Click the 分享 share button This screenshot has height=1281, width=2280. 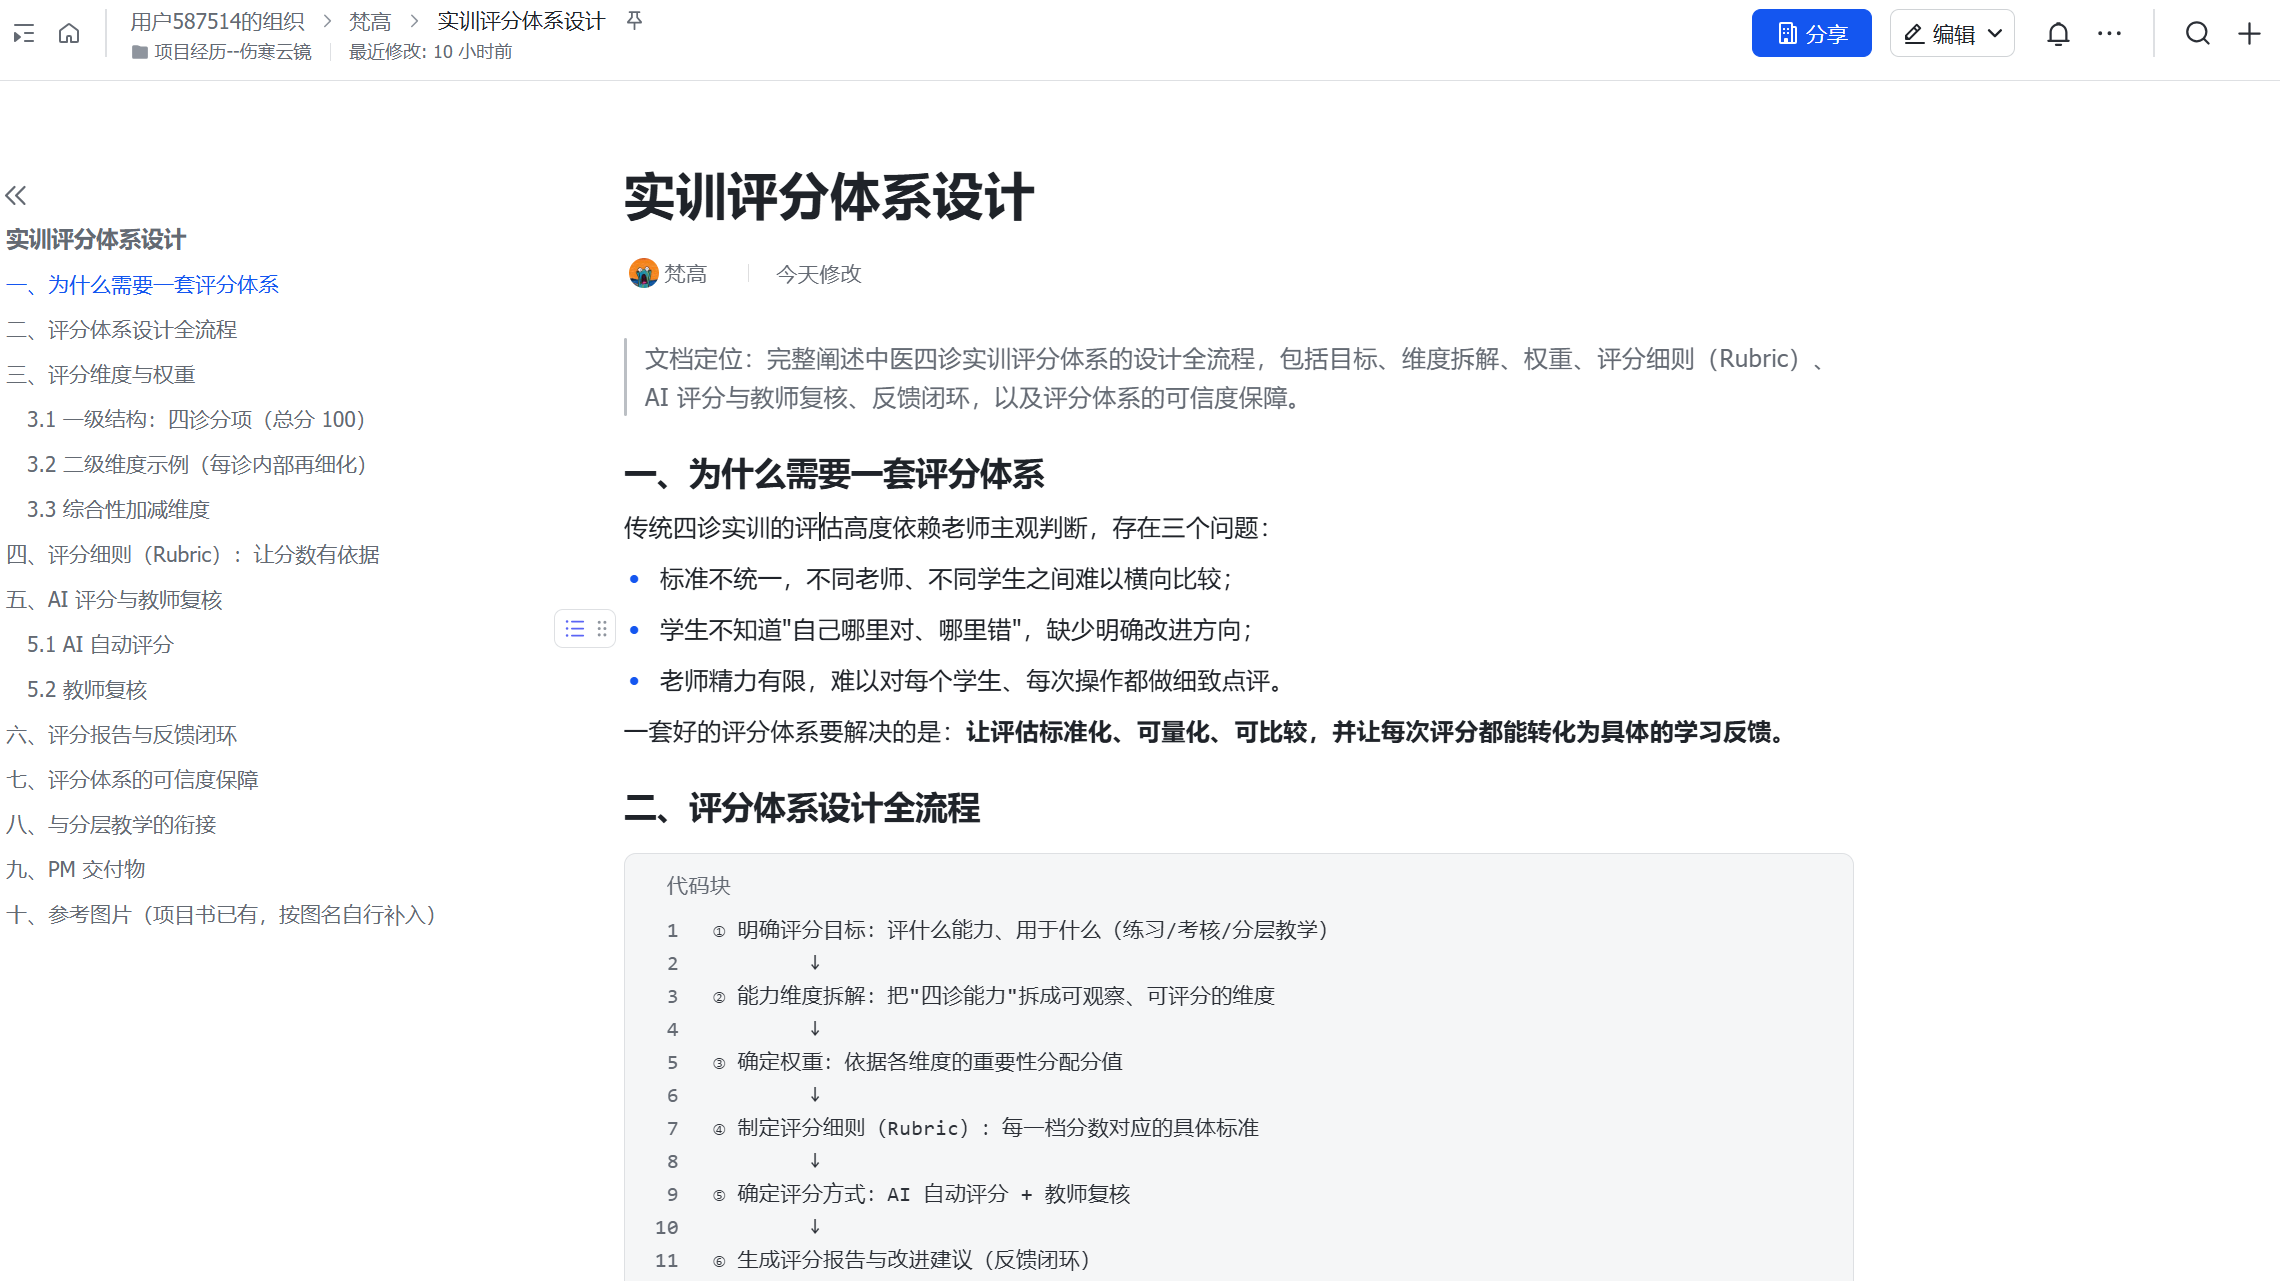click(1811, 34)
